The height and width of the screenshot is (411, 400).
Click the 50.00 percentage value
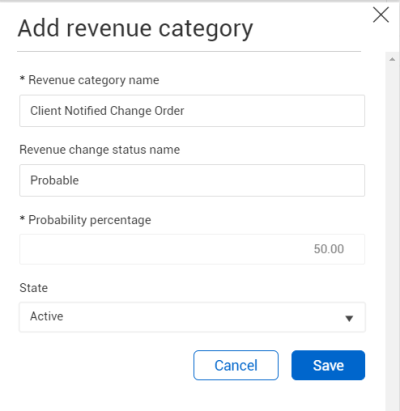(x=329, y=249)
